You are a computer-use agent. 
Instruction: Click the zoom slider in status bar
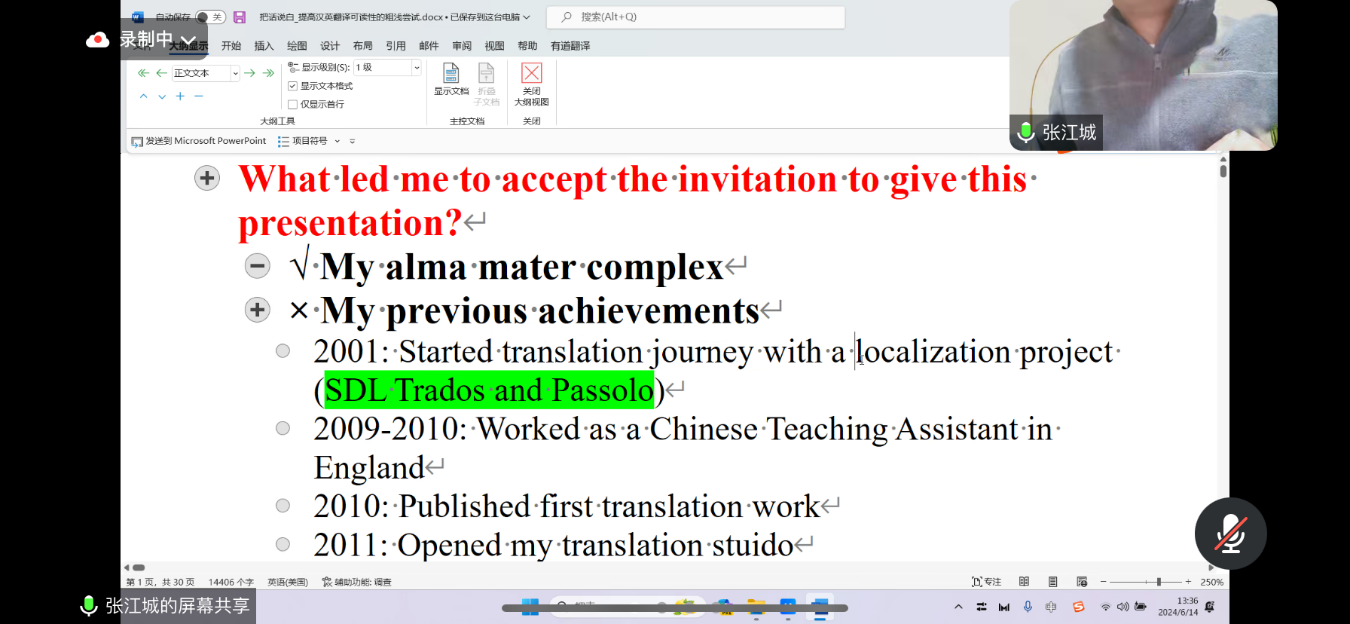tap(1158, 582)
